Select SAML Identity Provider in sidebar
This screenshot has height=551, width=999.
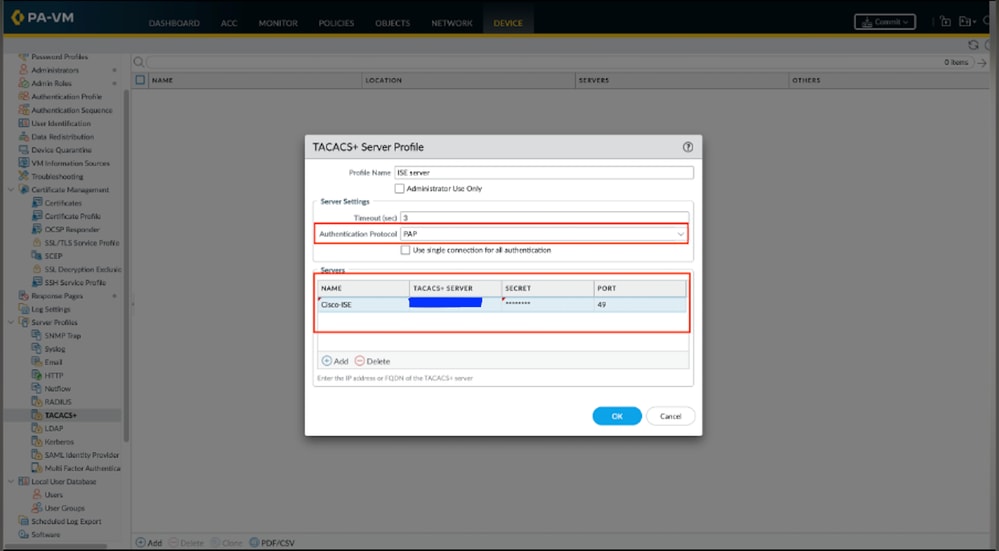(82, 455)
